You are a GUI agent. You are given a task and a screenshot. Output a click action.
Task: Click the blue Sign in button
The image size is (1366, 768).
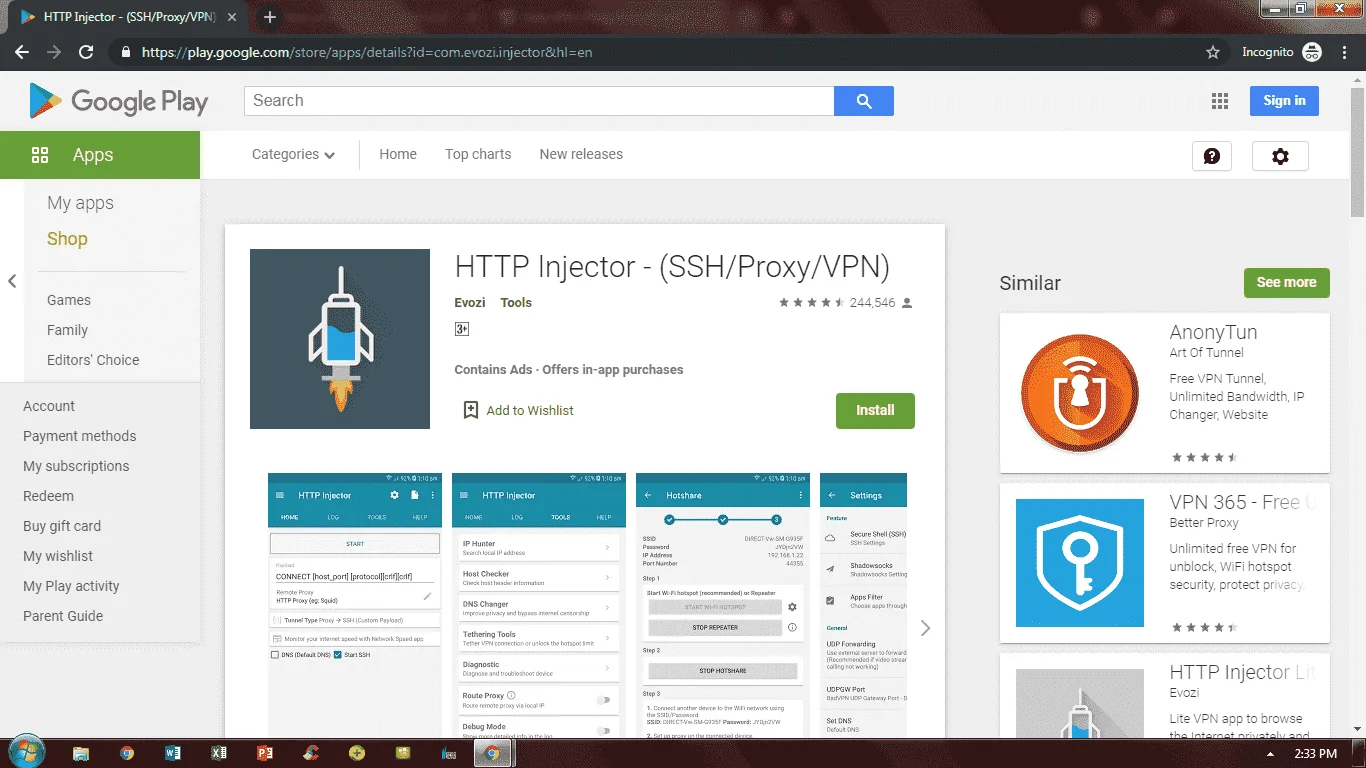[x=1284, y=101]
